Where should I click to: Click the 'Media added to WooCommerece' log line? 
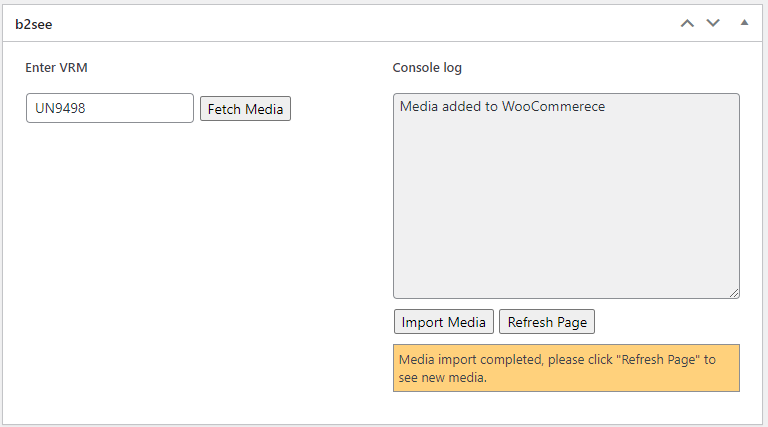[502, 107]
